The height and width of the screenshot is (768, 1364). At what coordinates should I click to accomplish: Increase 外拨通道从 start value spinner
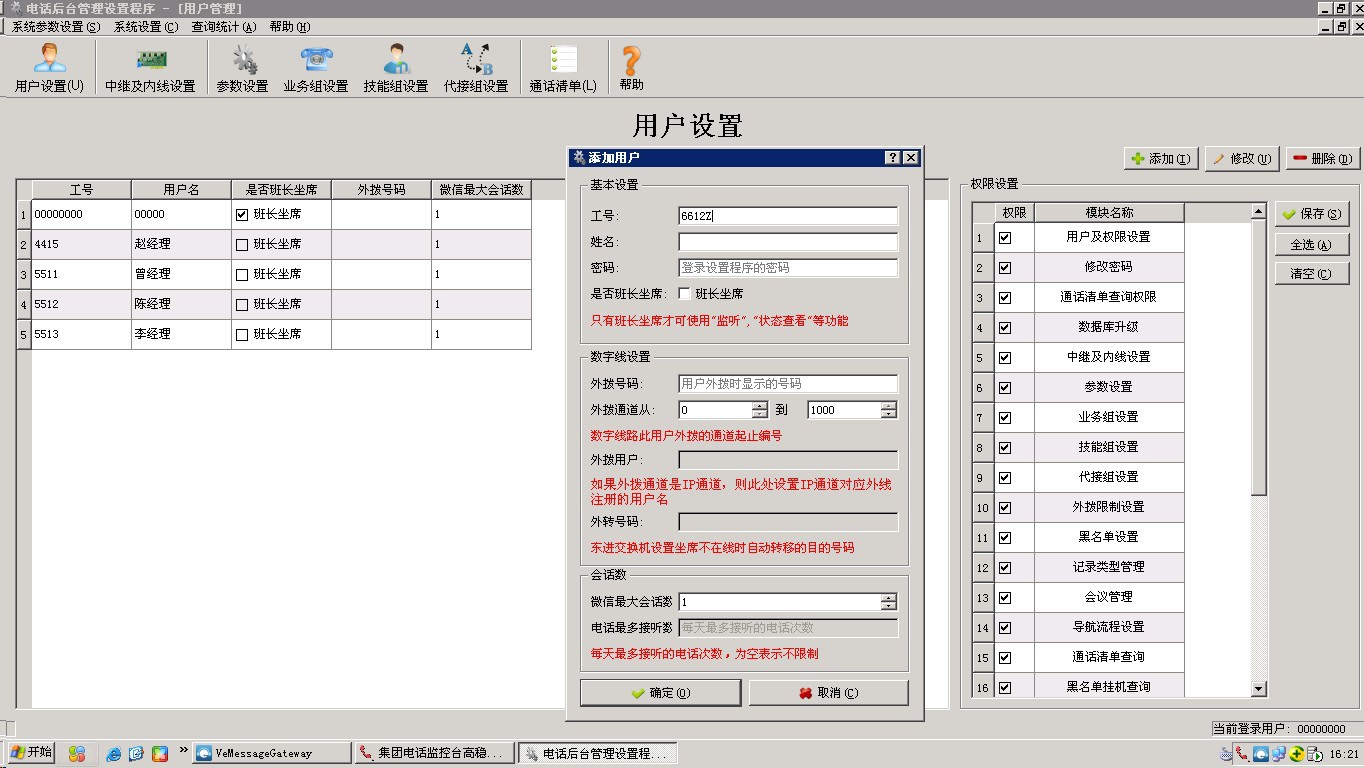pos(760,406)
